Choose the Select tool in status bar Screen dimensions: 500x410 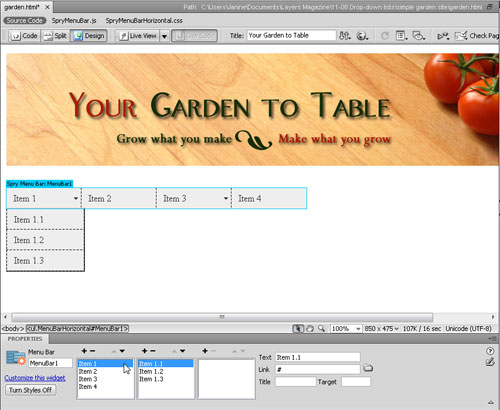click(x=298, y=329)
